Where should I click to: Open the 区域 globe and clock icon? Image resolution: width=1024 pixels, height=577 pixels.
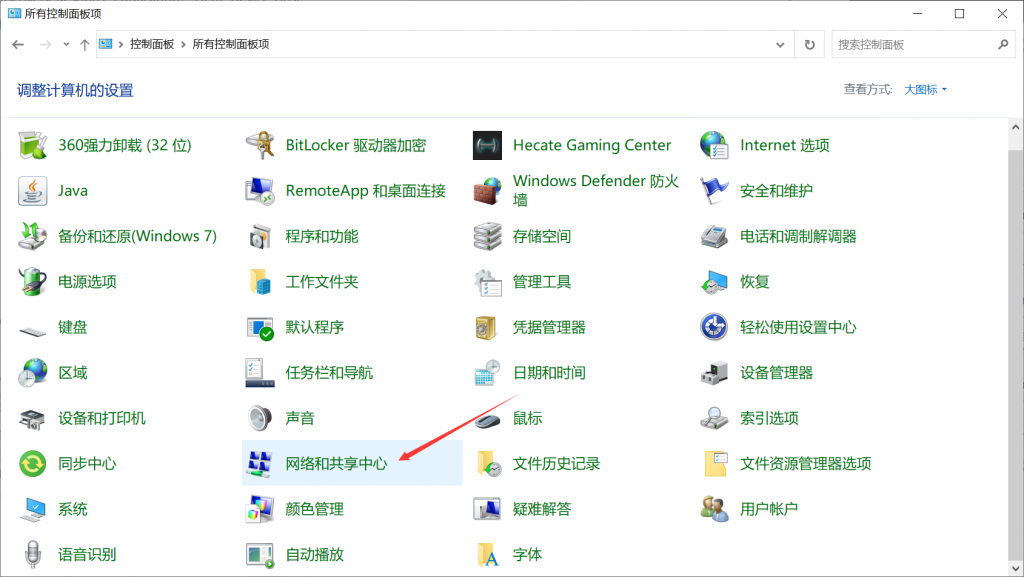[x=33, y=373]
